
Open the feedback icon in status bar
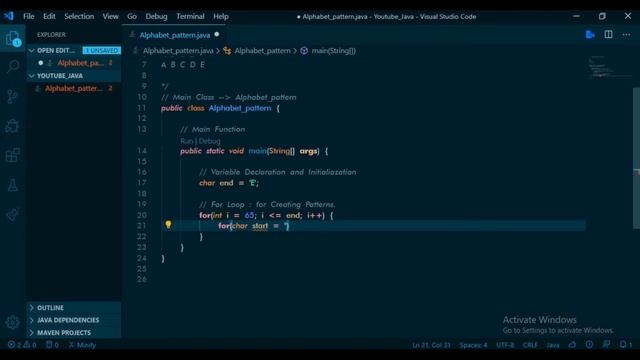(x=607, y=345)
